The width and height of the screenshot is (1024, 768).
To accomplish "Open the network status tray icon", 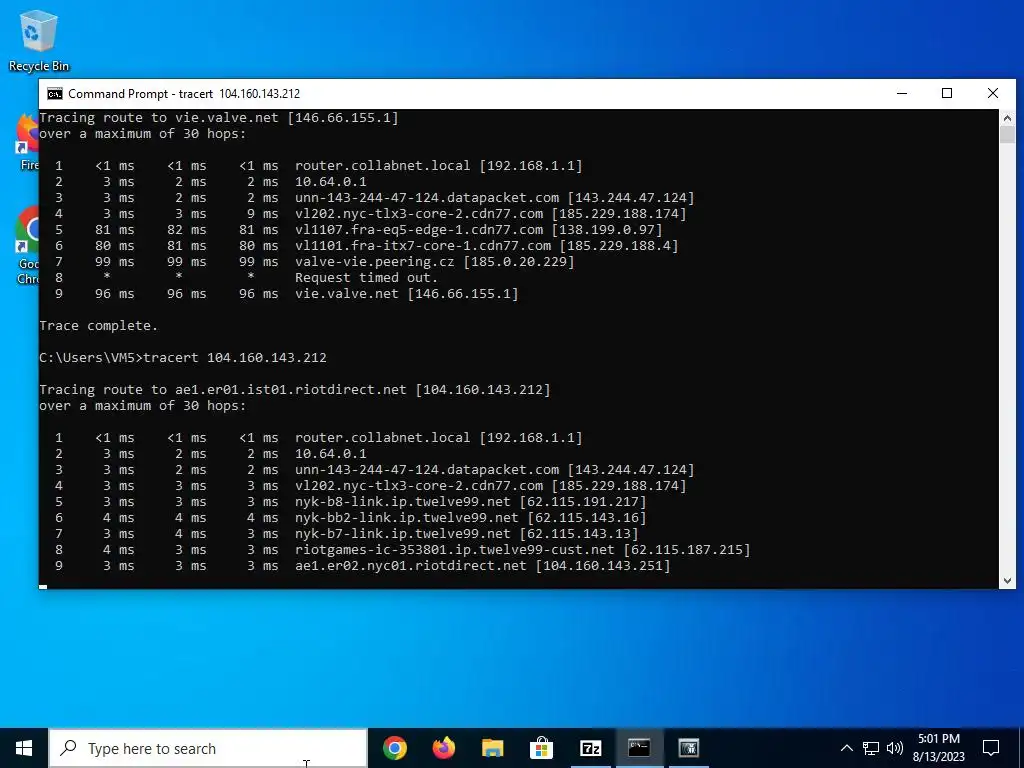I will click(x=871, y=748).
